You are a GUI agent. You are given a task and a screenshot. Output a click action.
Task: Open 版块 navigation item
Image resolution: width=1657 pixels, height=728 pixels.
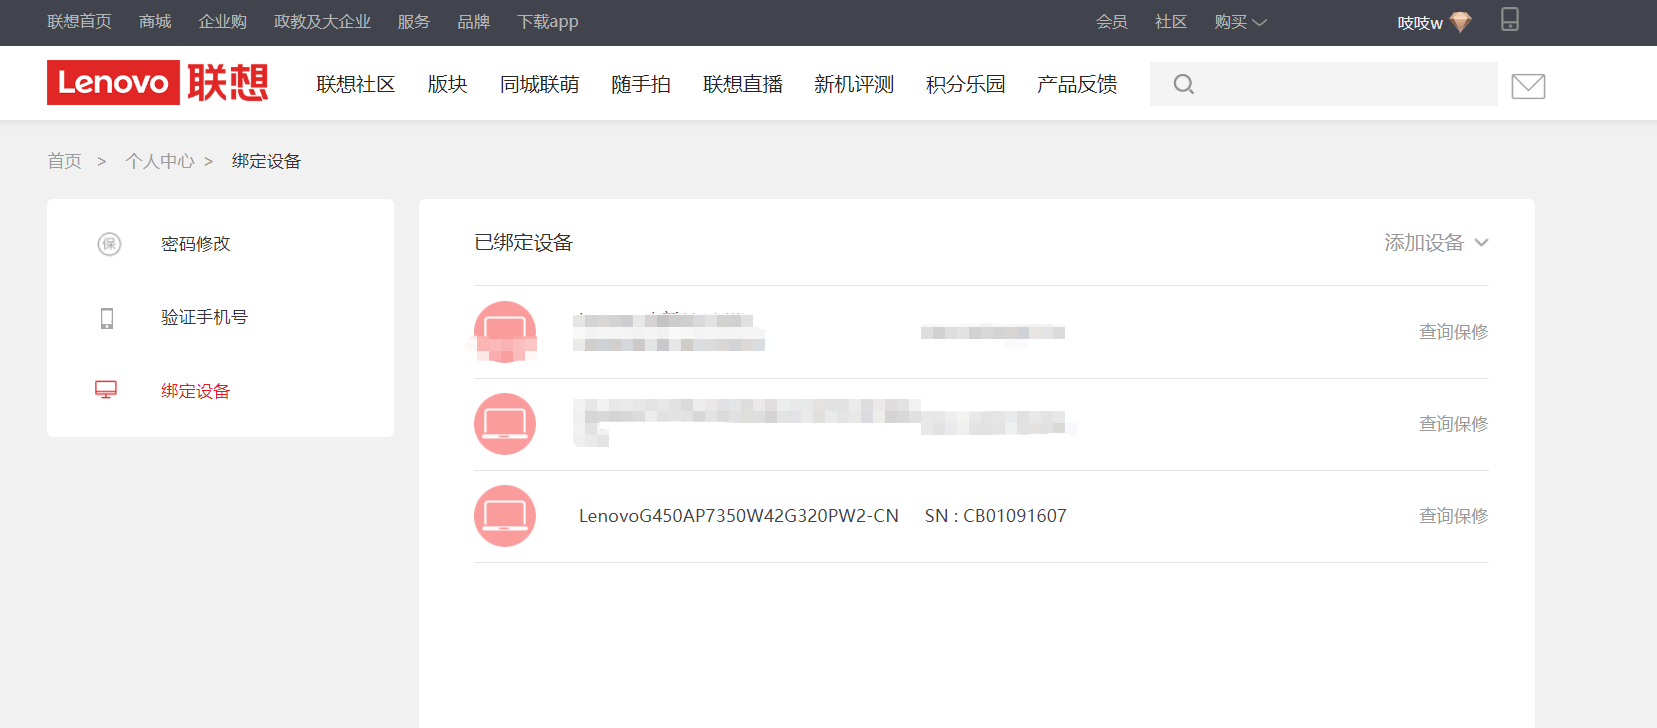(447, 84)
